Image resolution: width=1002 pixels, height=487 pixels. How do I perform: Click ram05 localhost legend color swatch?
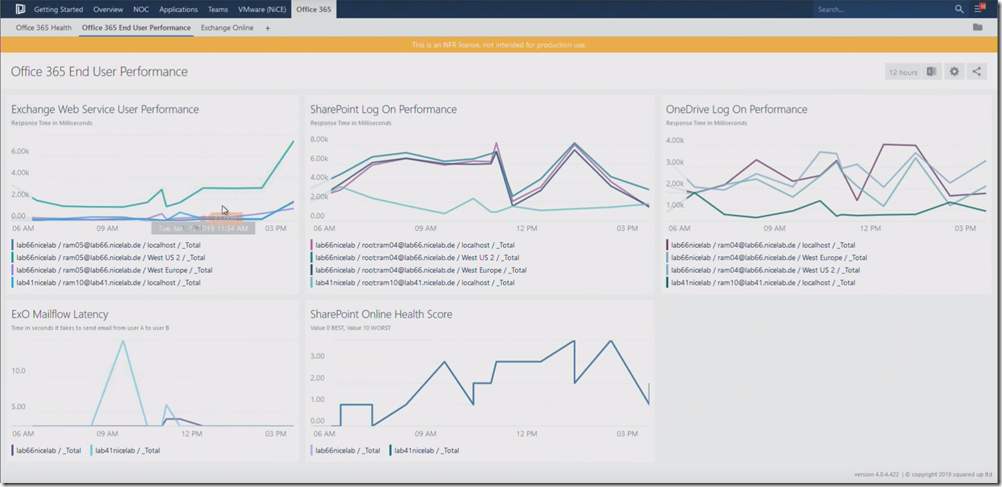[x=13, y=245]
